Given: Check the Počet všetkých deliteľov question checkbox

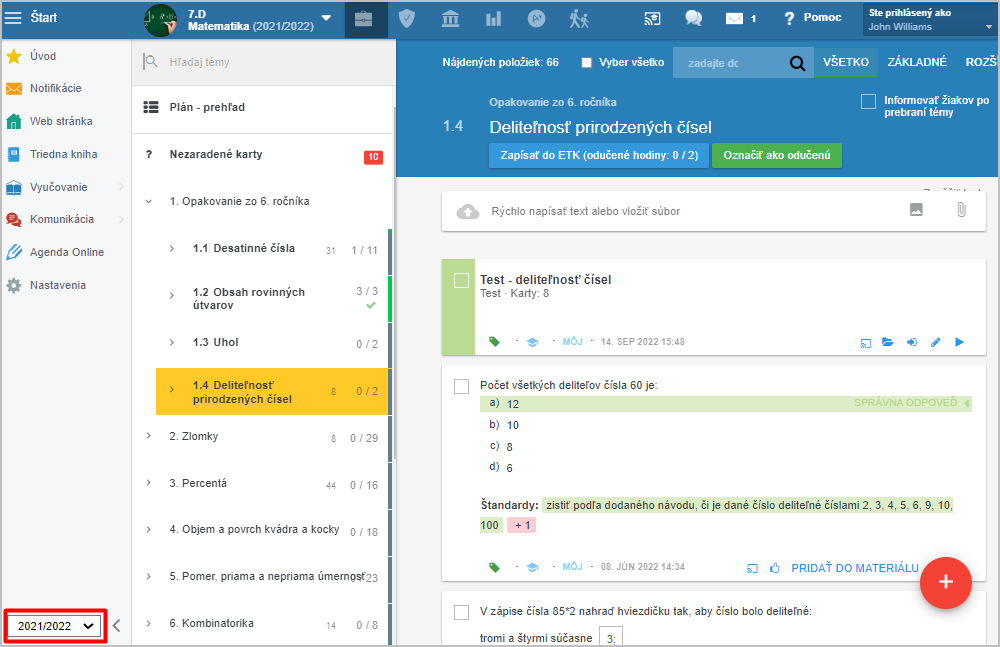Looking at the screenshot, I should tap(461, 386).
